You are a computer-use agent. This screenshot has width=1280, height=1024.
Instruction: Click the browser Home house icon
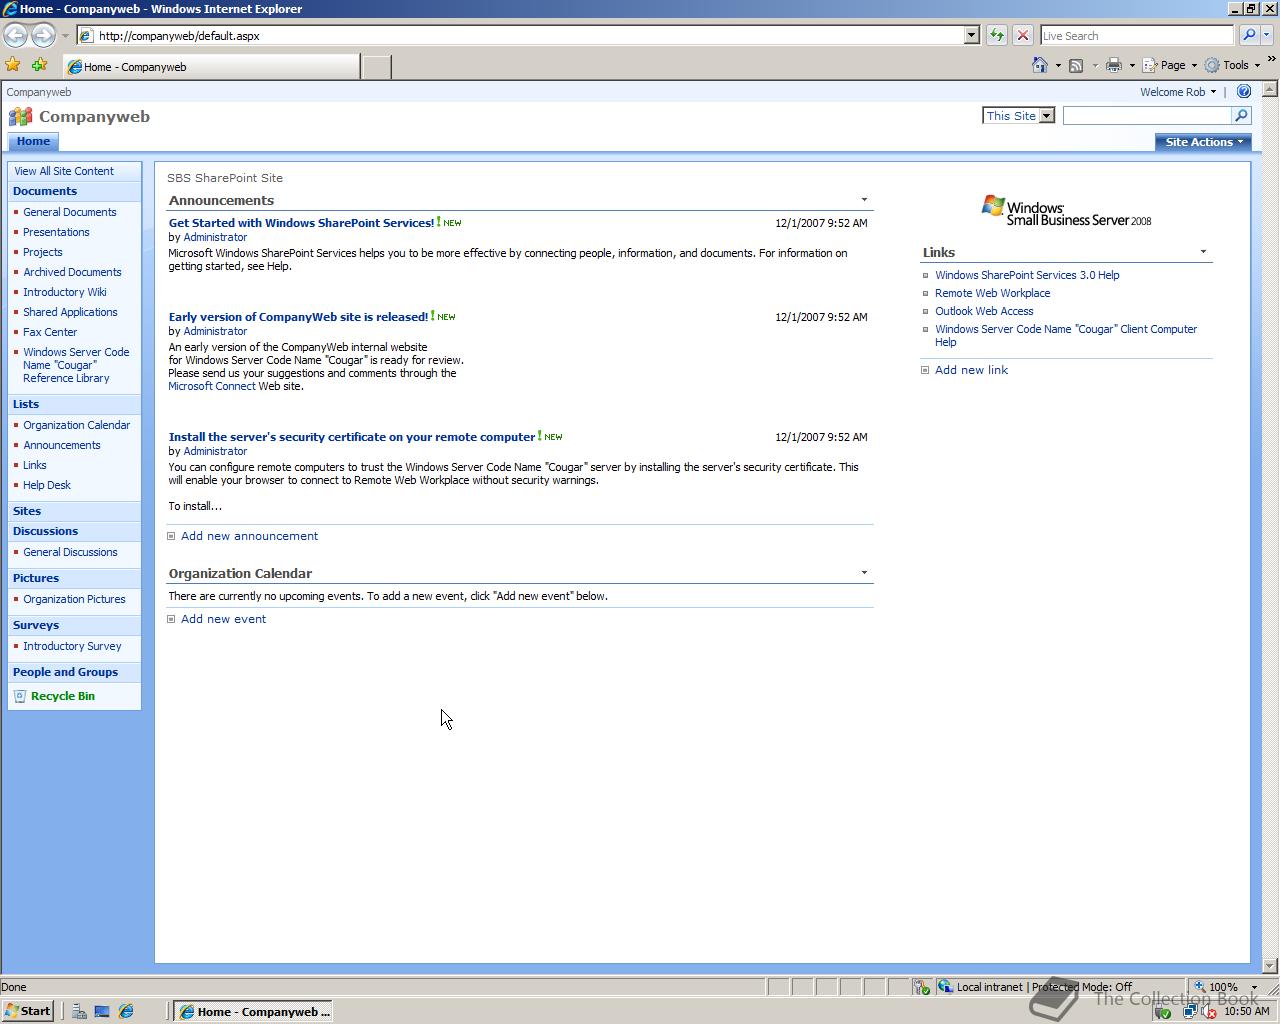[x=1040, y=65]
